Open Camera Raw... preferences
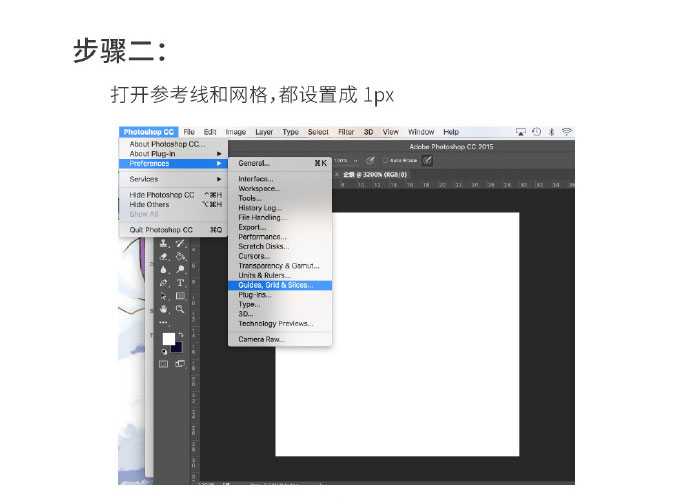Viewport: 690px width, 504px height. pos(280,339)
